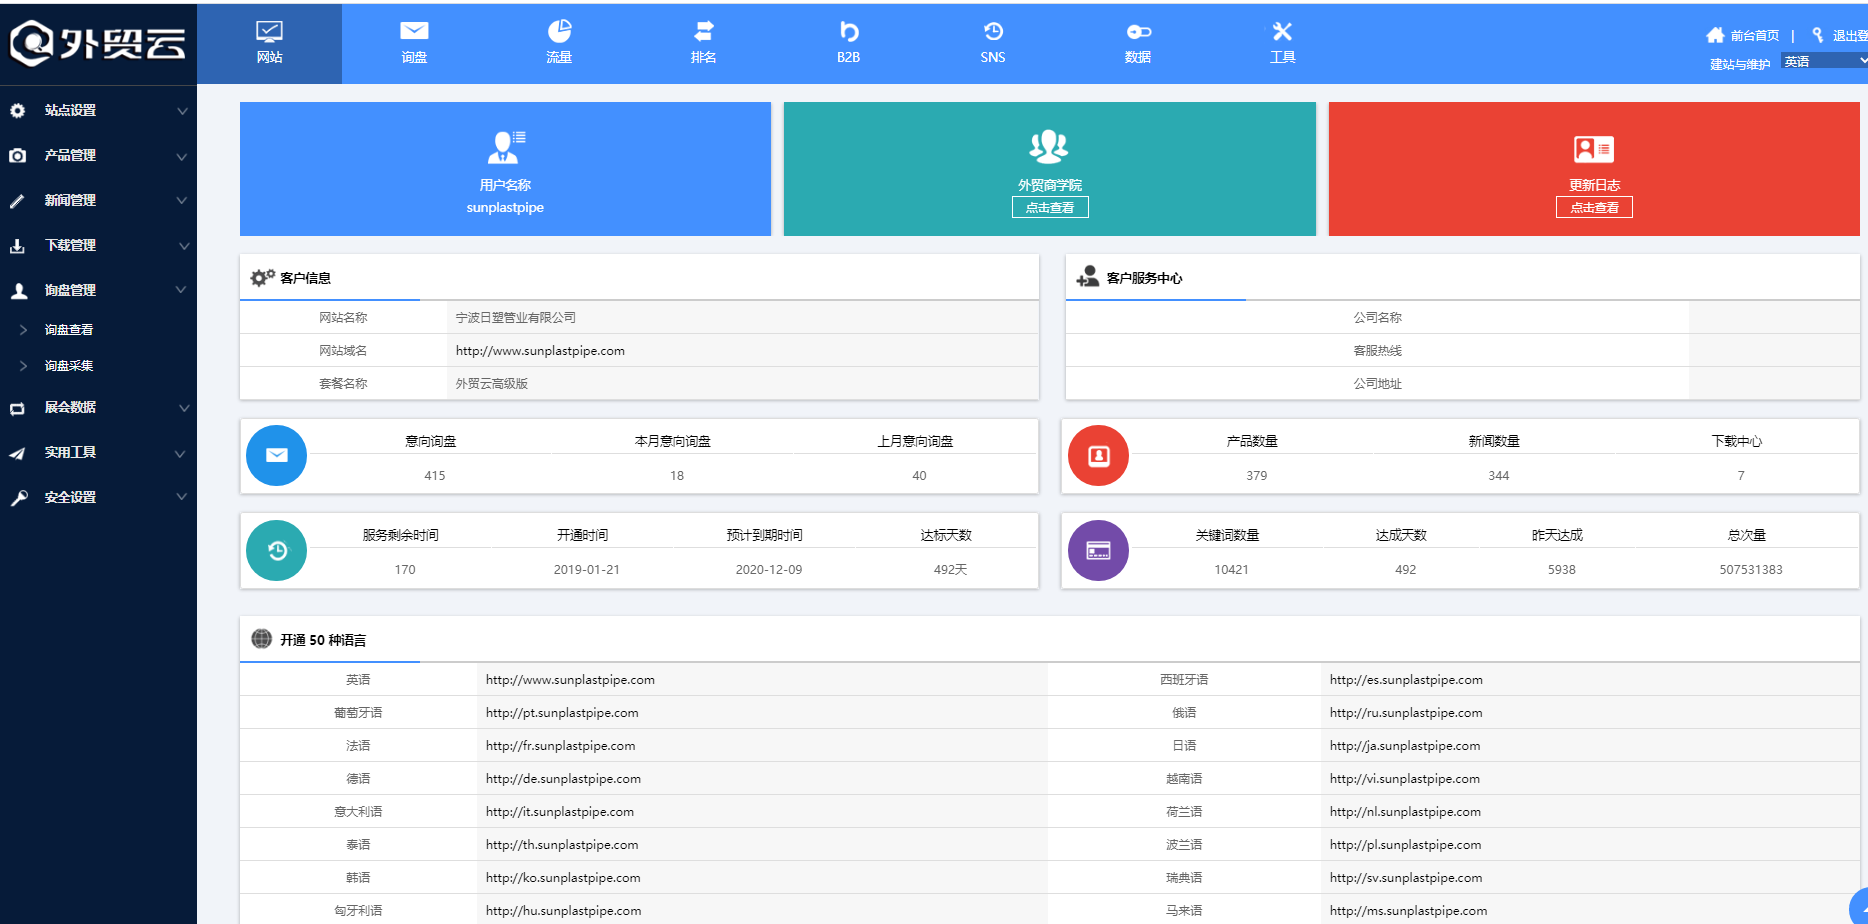Click the 数据 data icon
This screenshot has height=924, width=1868.
click(x=1138, y=32)
